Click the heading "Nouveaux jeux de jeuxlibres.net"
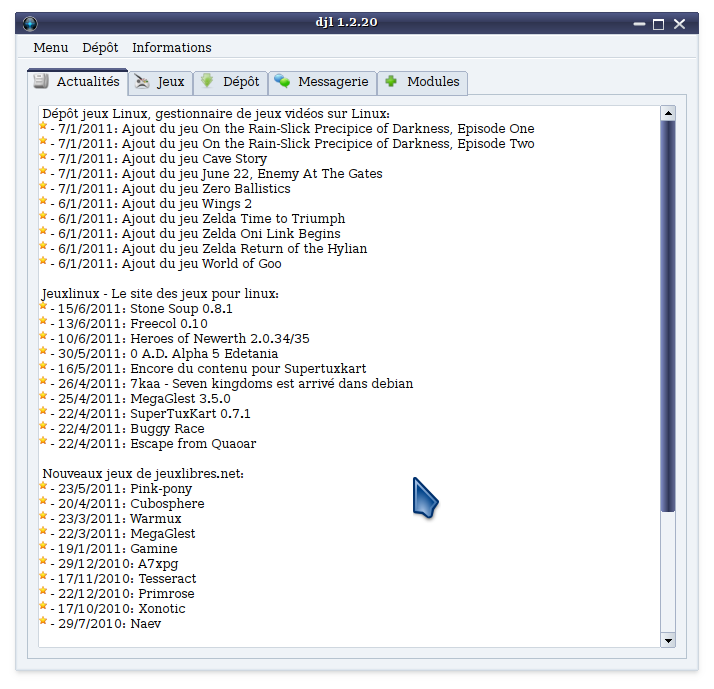Screen dimensions: 714x689 (143, 474)
